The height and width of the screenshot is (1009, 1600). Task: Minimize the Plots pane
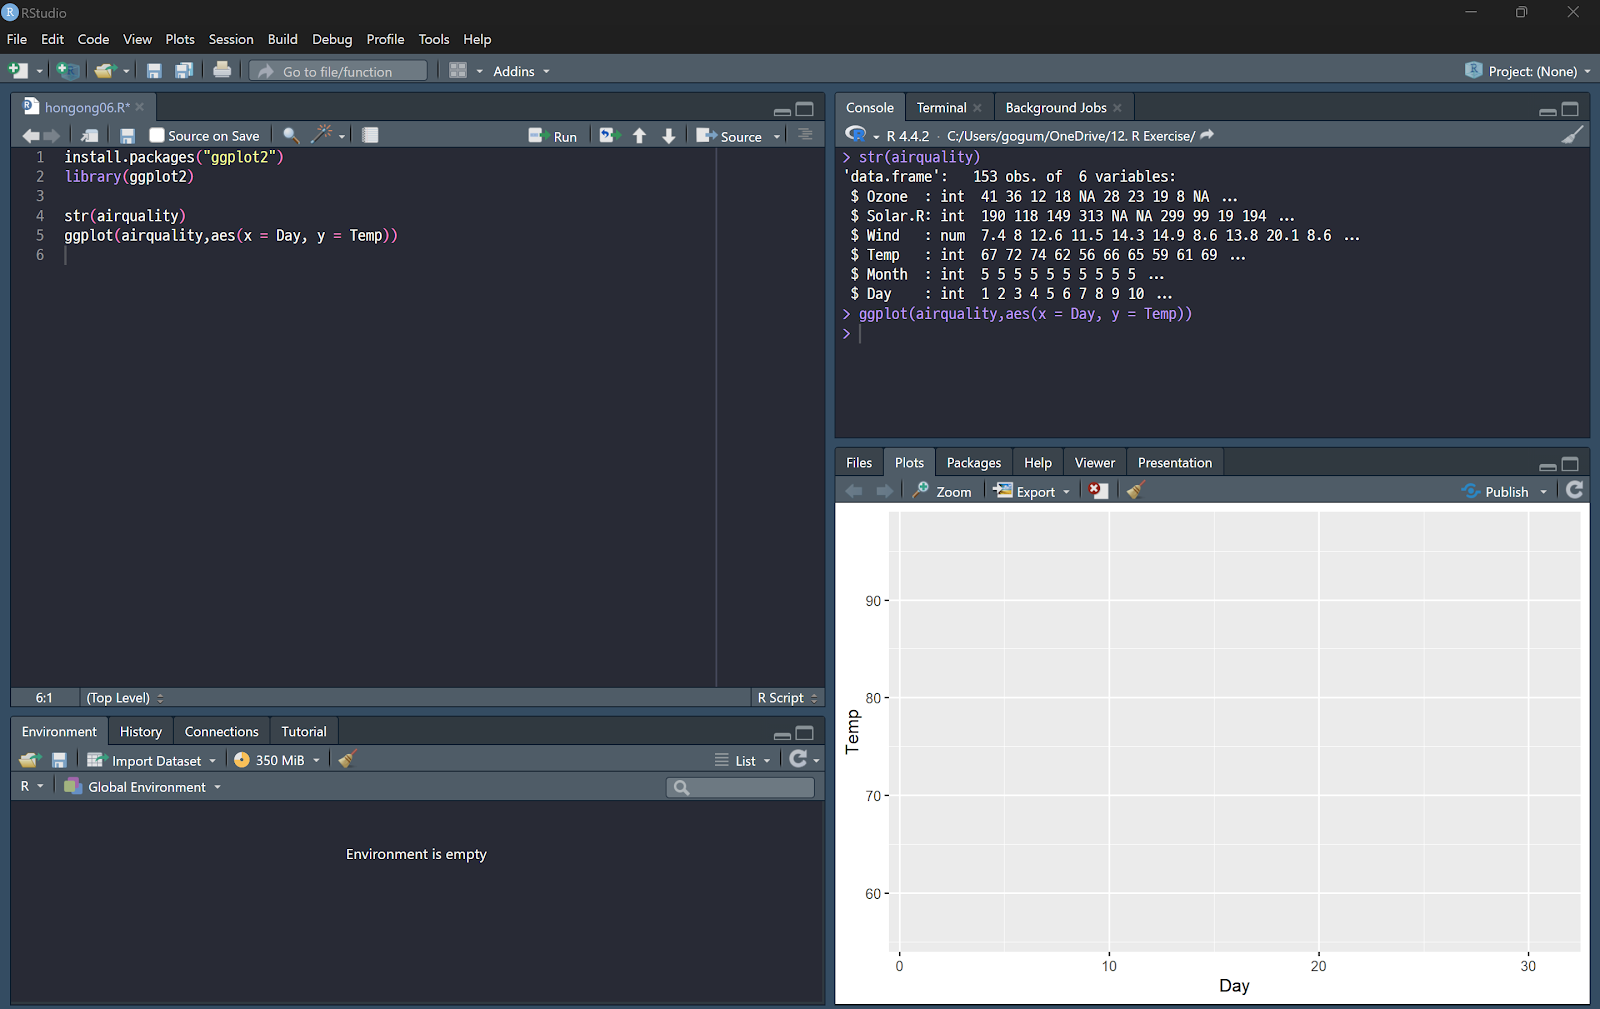click(x=1547, y=465)
